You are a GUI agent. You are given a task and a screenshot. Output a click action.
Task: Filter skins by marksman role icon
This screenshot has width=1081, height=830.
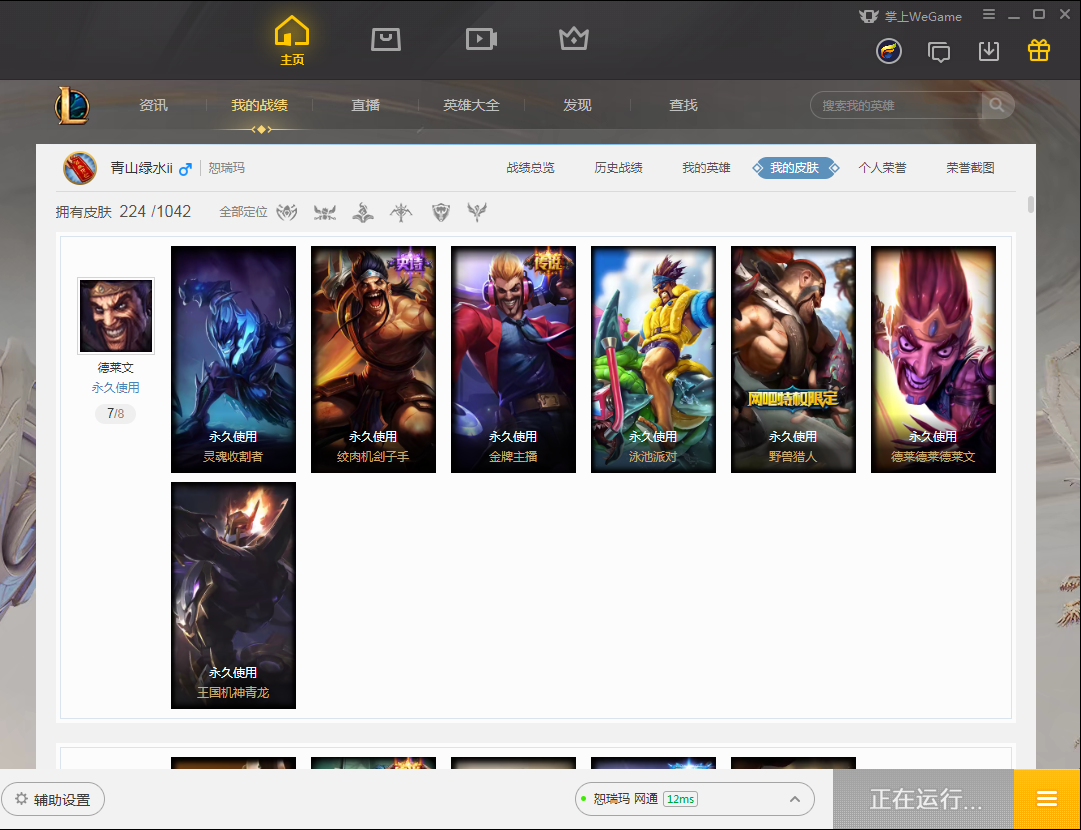[401, 212]
